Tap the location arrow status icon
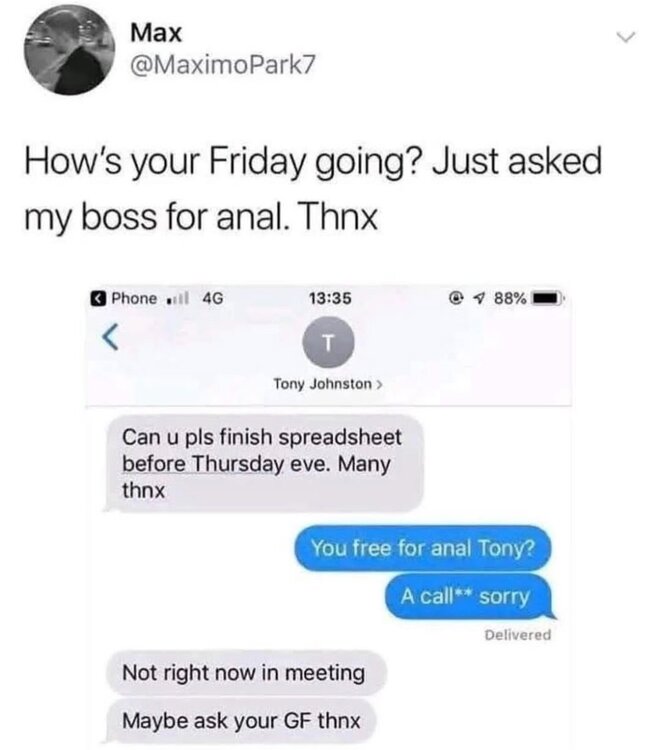The width and height of the screenshot is (660, 750). point(478,299)
